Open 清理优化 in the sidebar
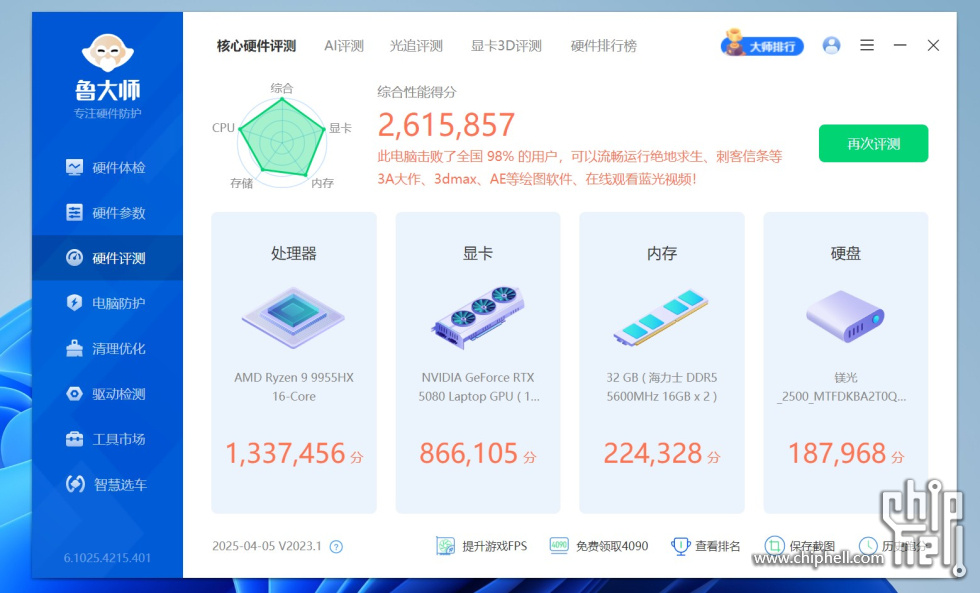The width and height of the screenshot is (980, 593). tap(107, 349)
